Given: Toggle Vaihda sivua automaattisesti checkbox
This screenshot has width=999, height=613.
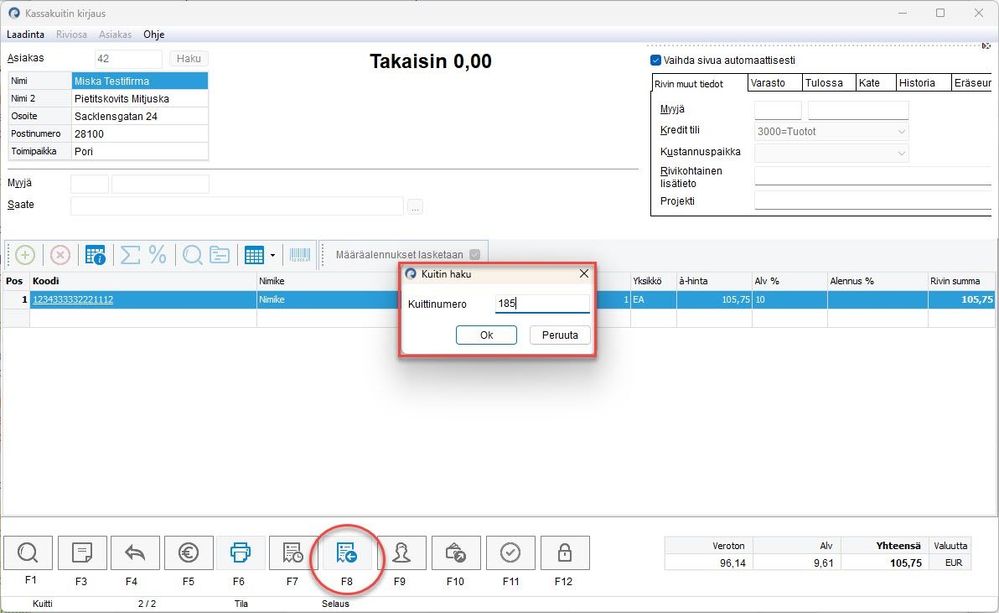Looking at the screenshot, I should click(x=656, y=61).
